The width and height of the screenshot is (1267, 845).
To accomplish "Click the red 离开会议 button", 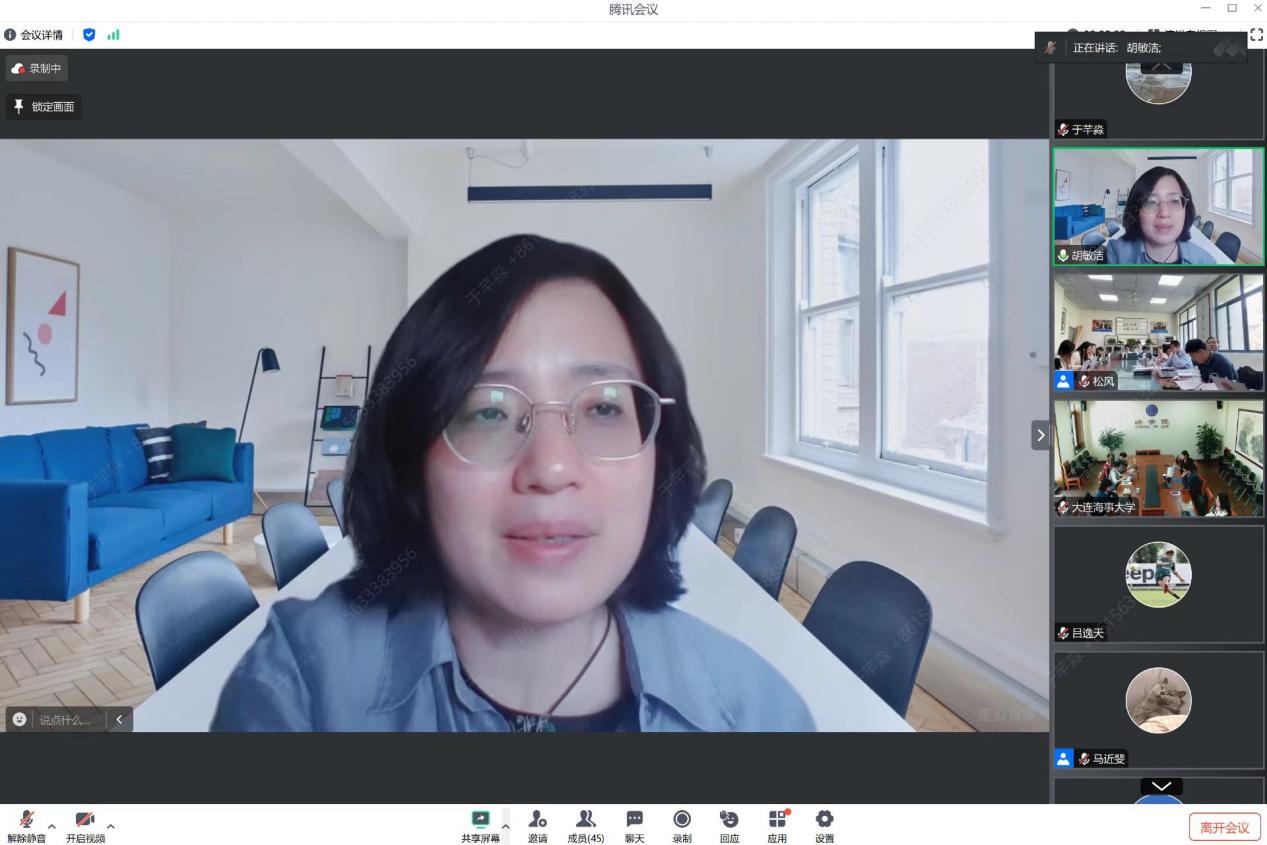I will (x=1224, y=827).
